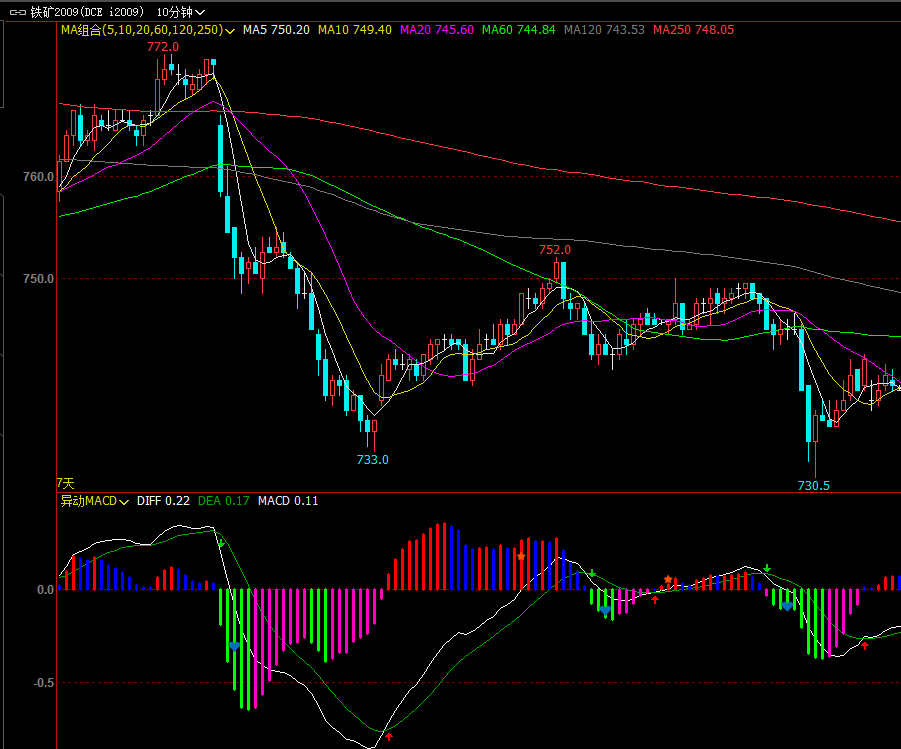This screenshot has width=901, height=749.
Task: Click the MA250 748.05 value
Action: pos(693,30)
